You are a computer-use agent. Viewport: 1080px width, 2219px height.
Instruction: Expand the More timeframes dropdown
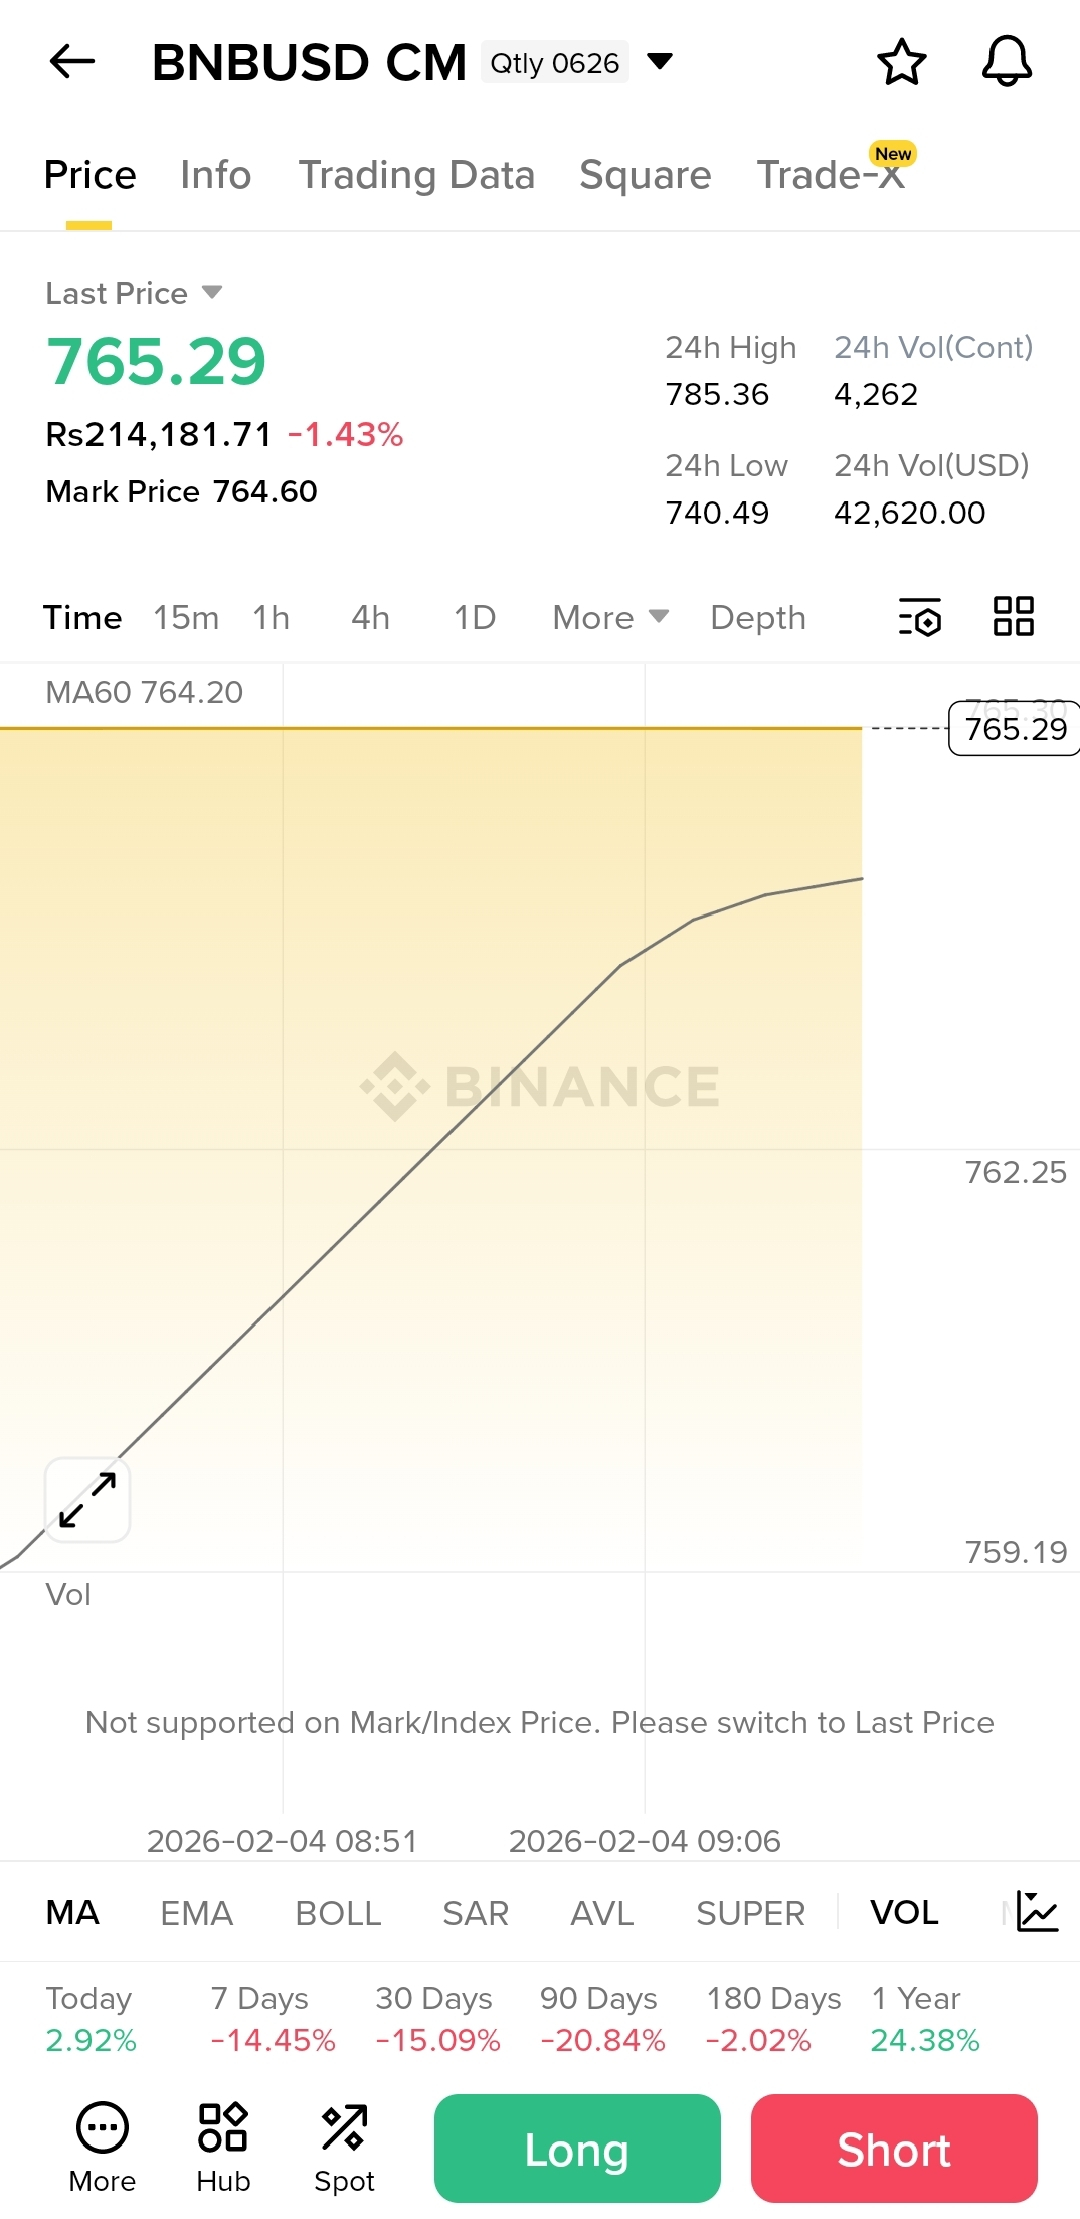610,618
